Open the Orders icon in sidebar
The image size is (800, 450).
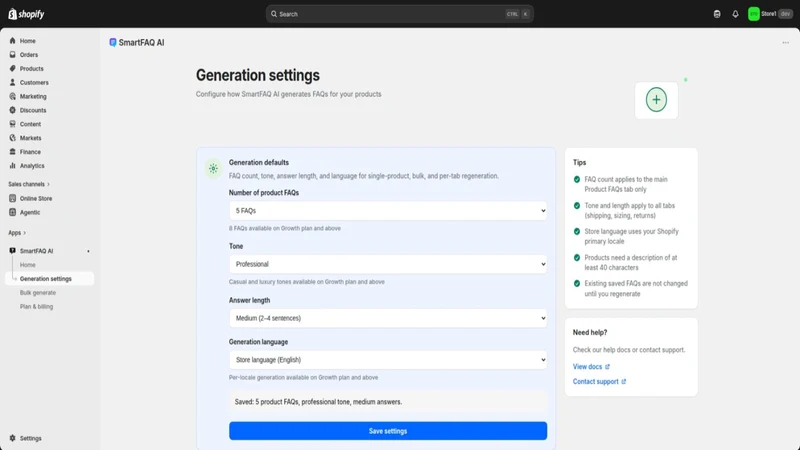point(13,55)
